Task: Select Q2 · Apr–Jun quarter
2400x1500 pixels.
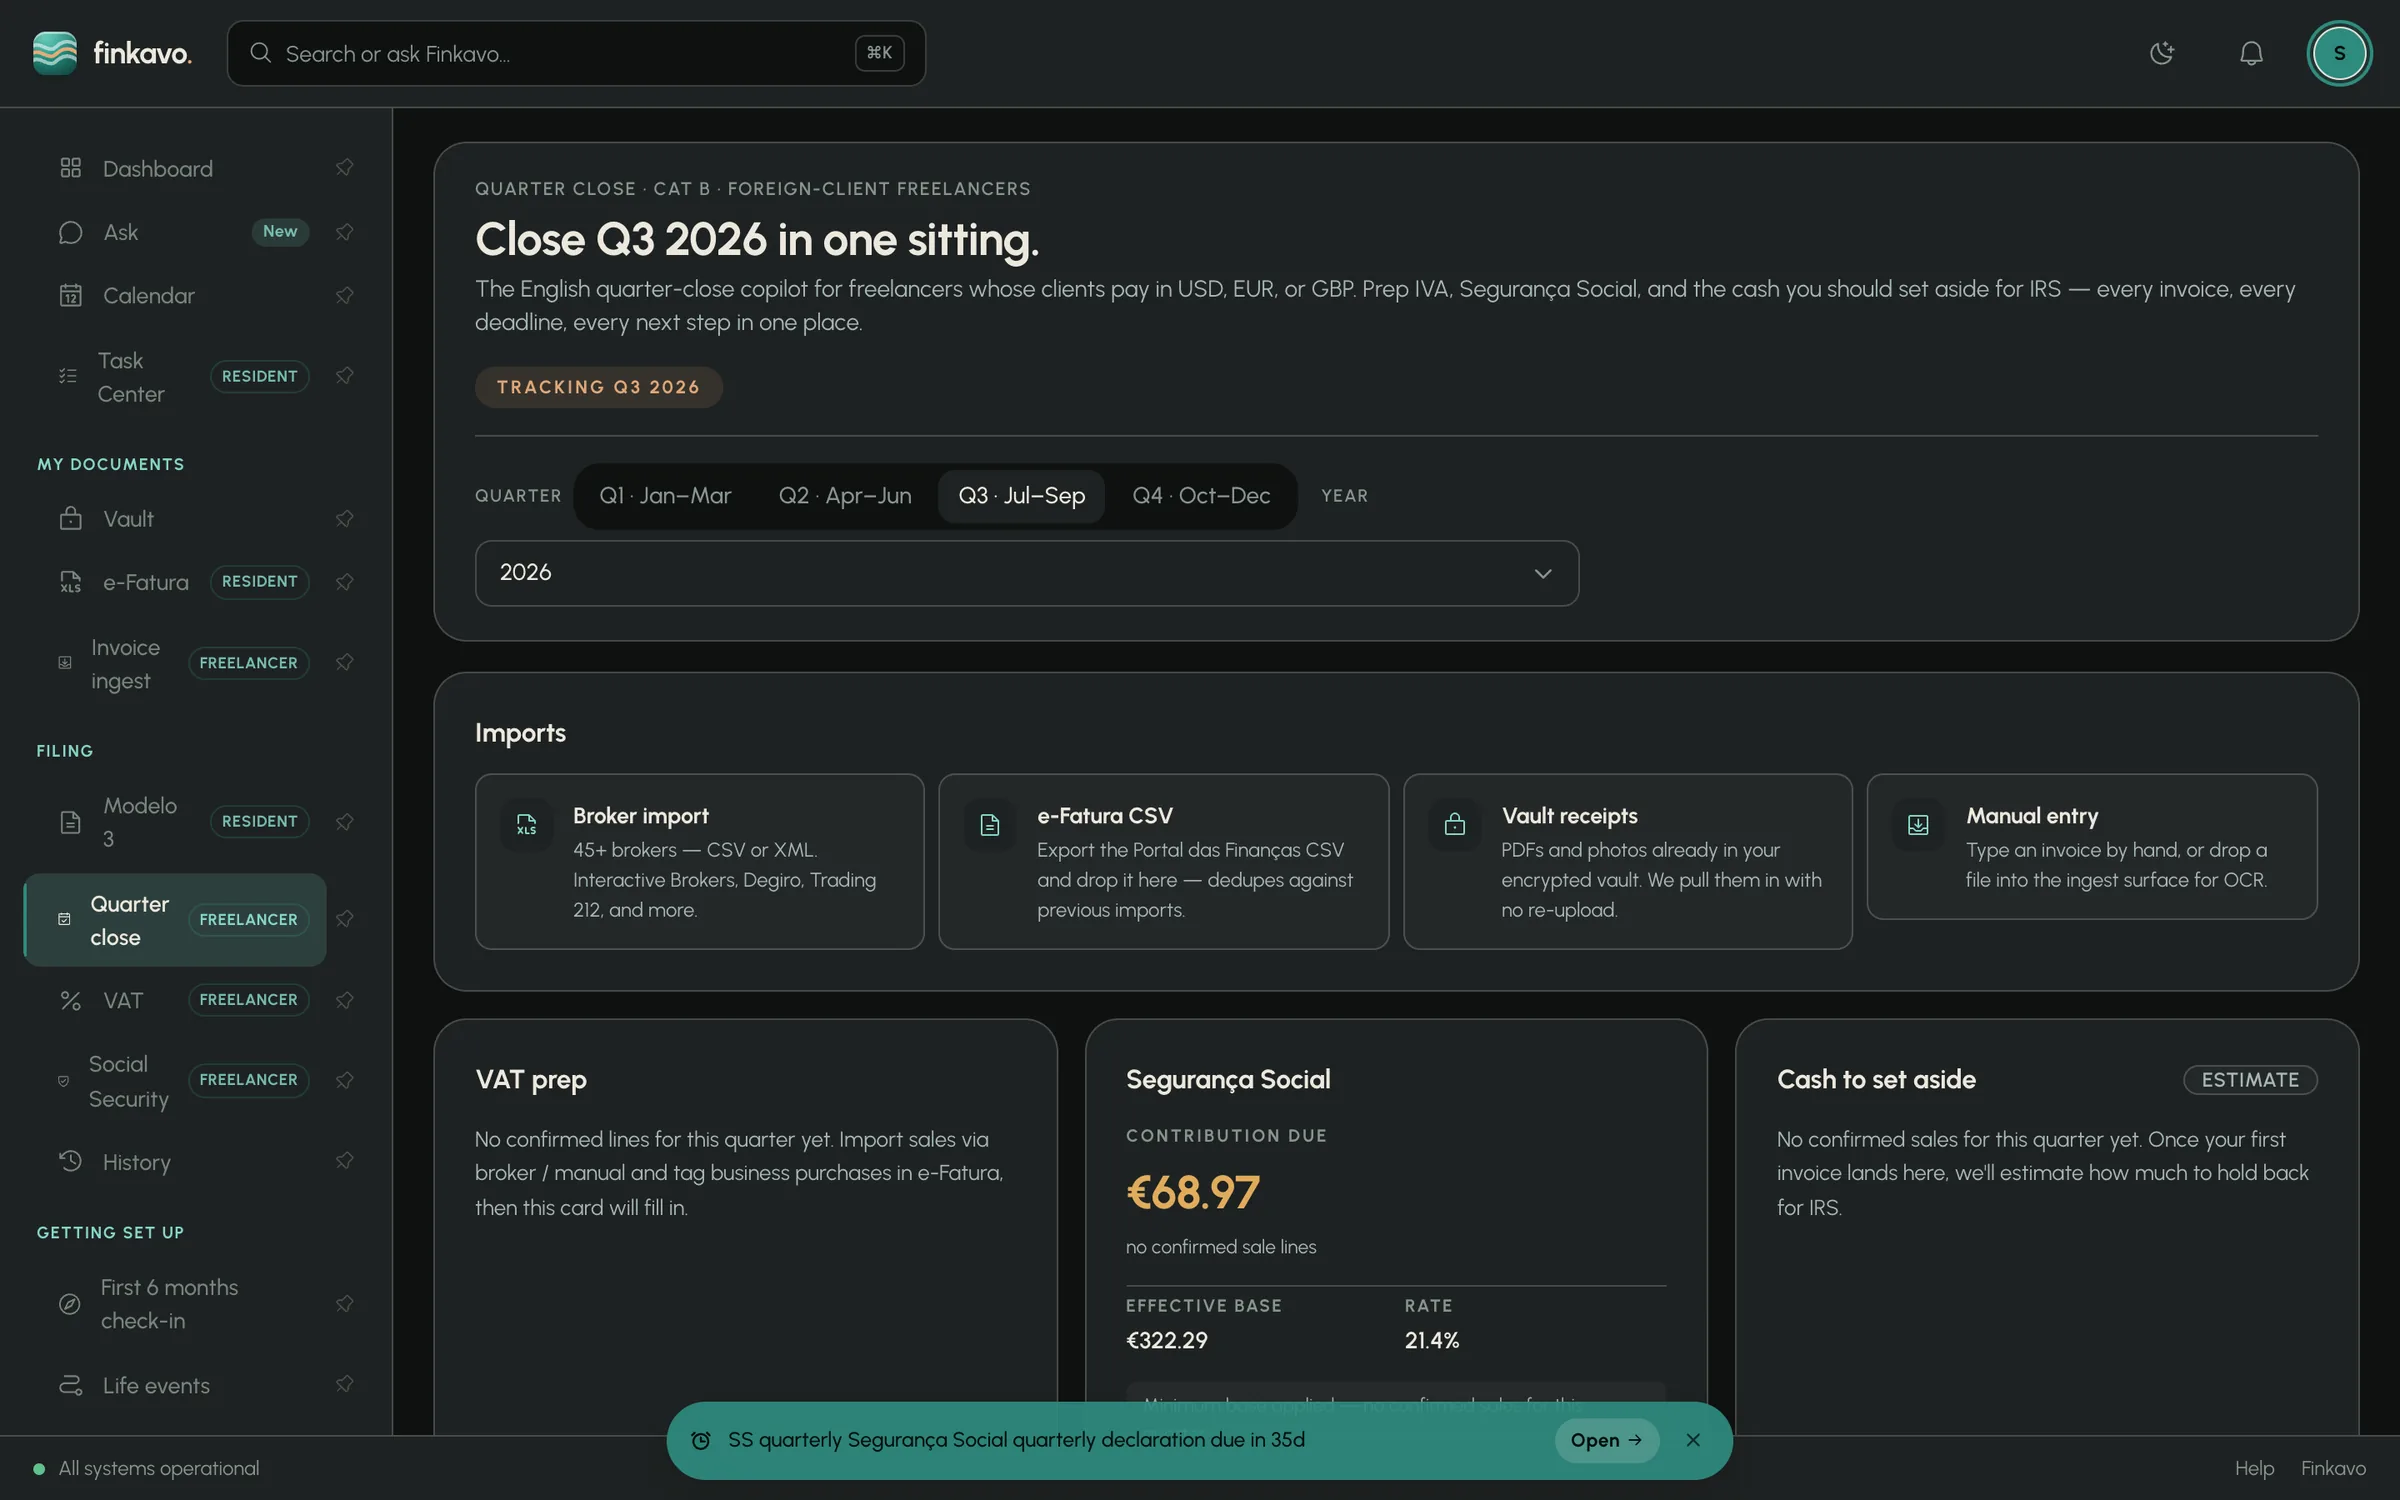Action: tap(845, 496)
